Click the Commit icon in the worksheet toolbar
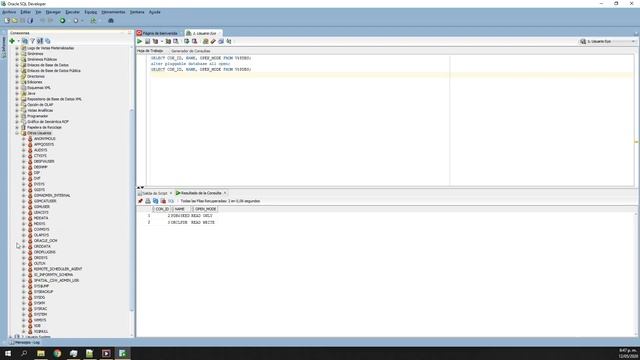 click(x=187, y=41)
